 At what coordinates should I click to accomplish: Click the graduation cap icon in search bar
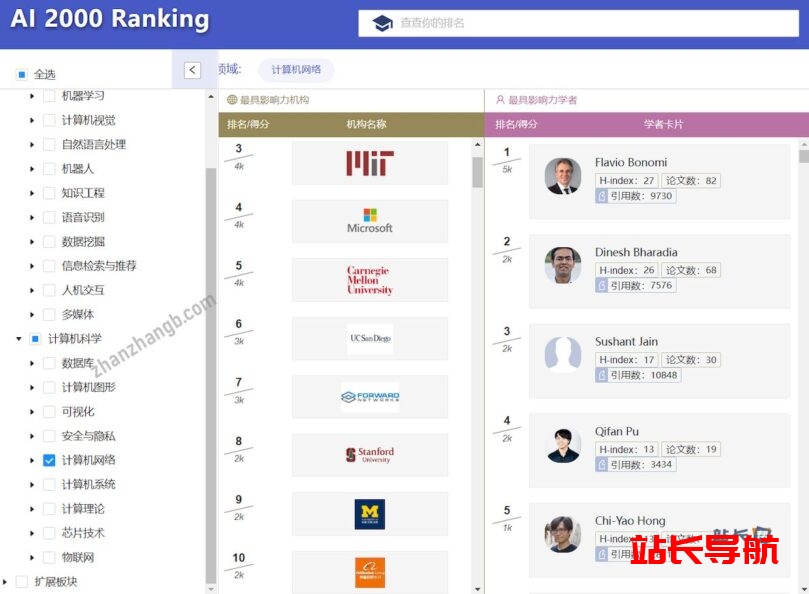coord(382,23)
